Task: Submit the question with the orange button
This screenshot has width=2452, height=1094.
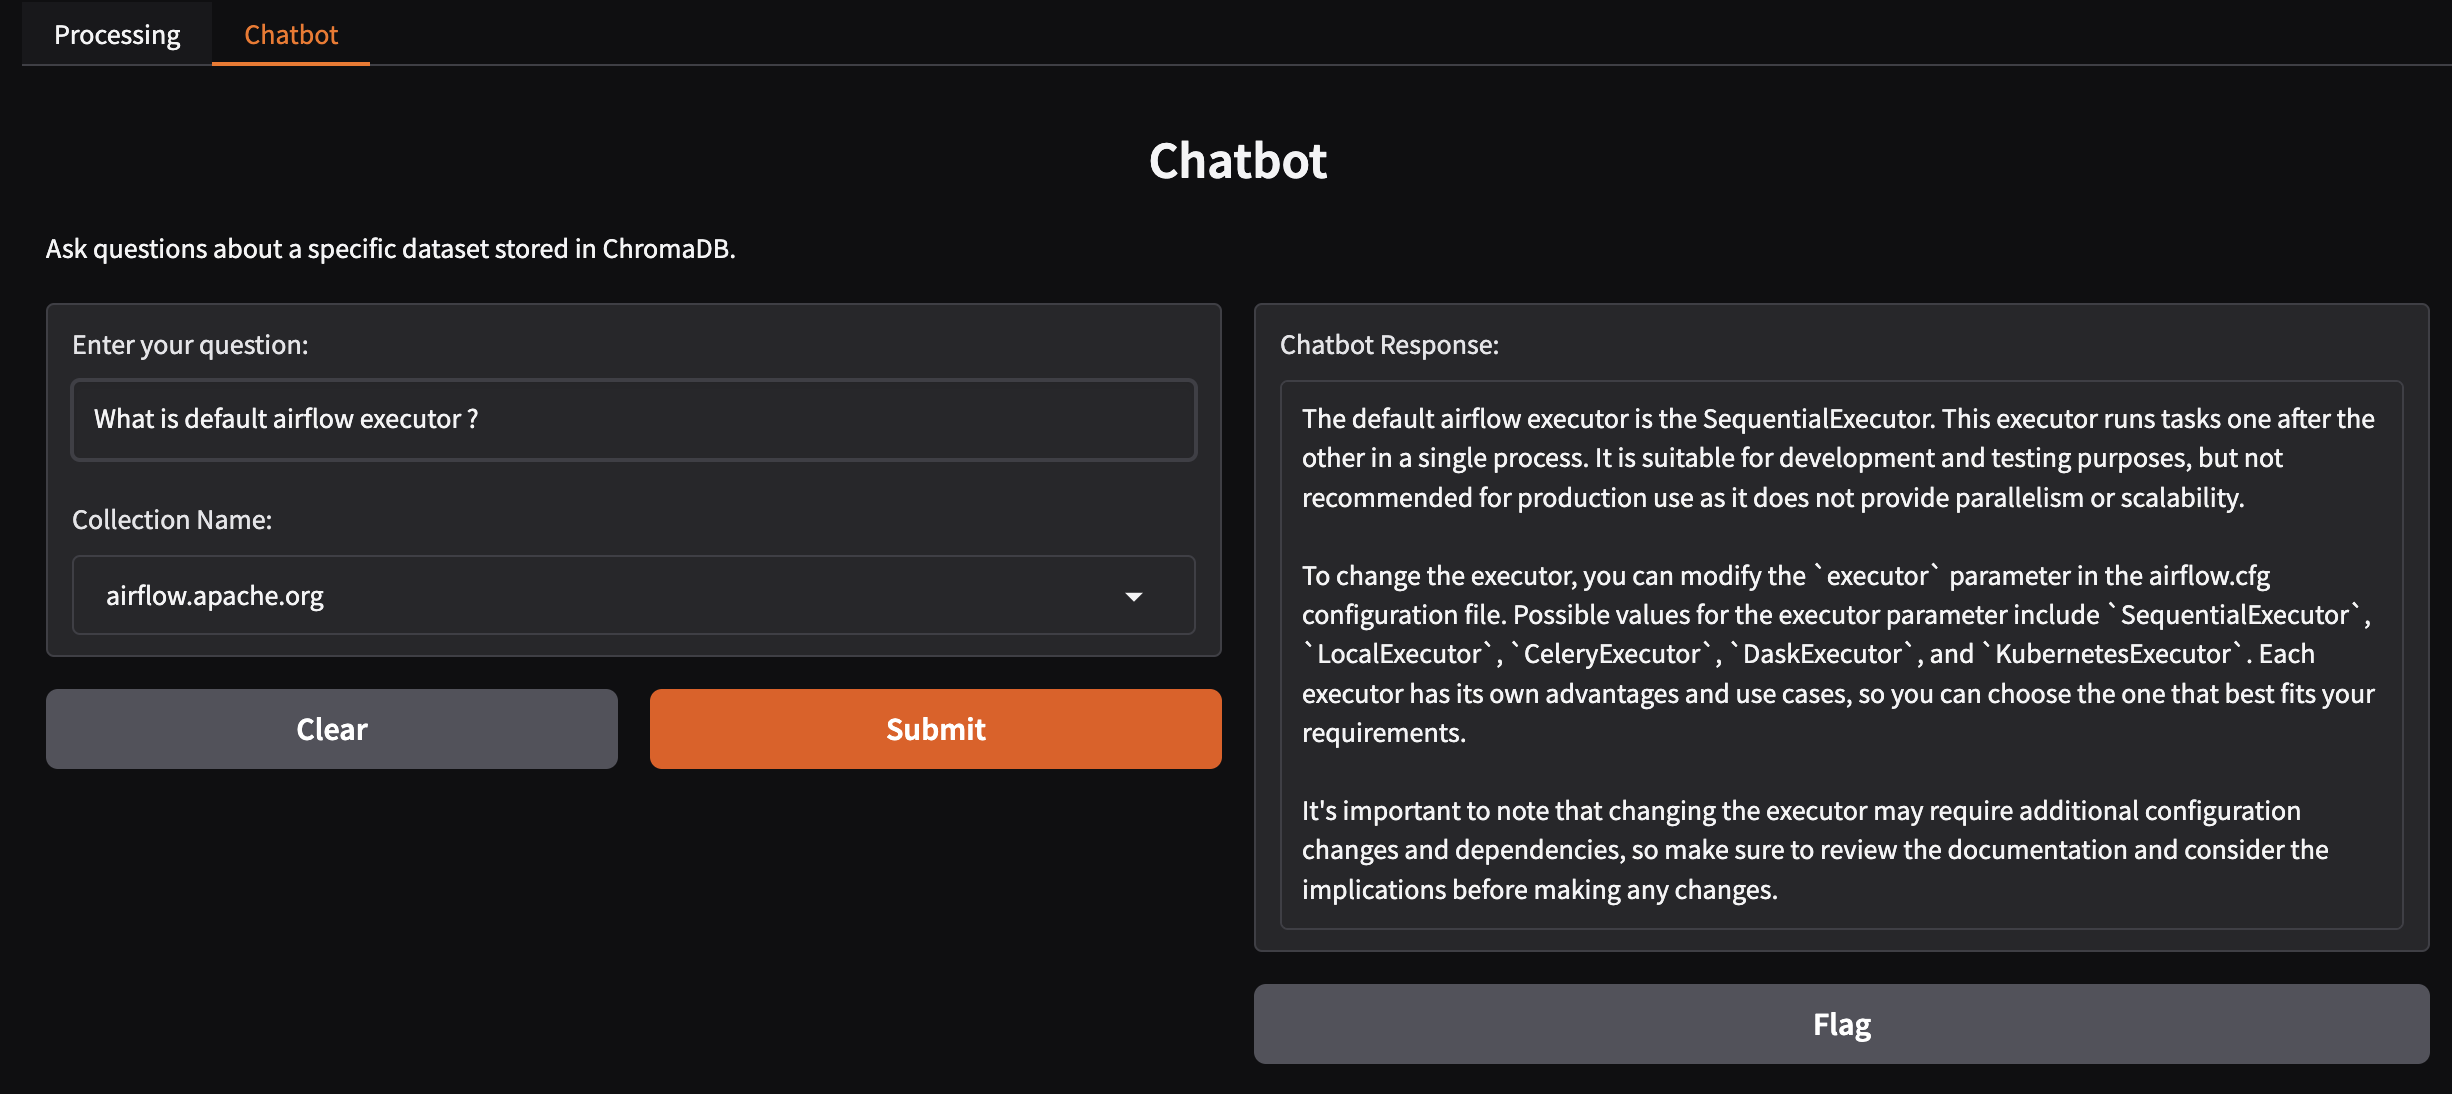Action: pyautogui.click(x=935, y=729)
